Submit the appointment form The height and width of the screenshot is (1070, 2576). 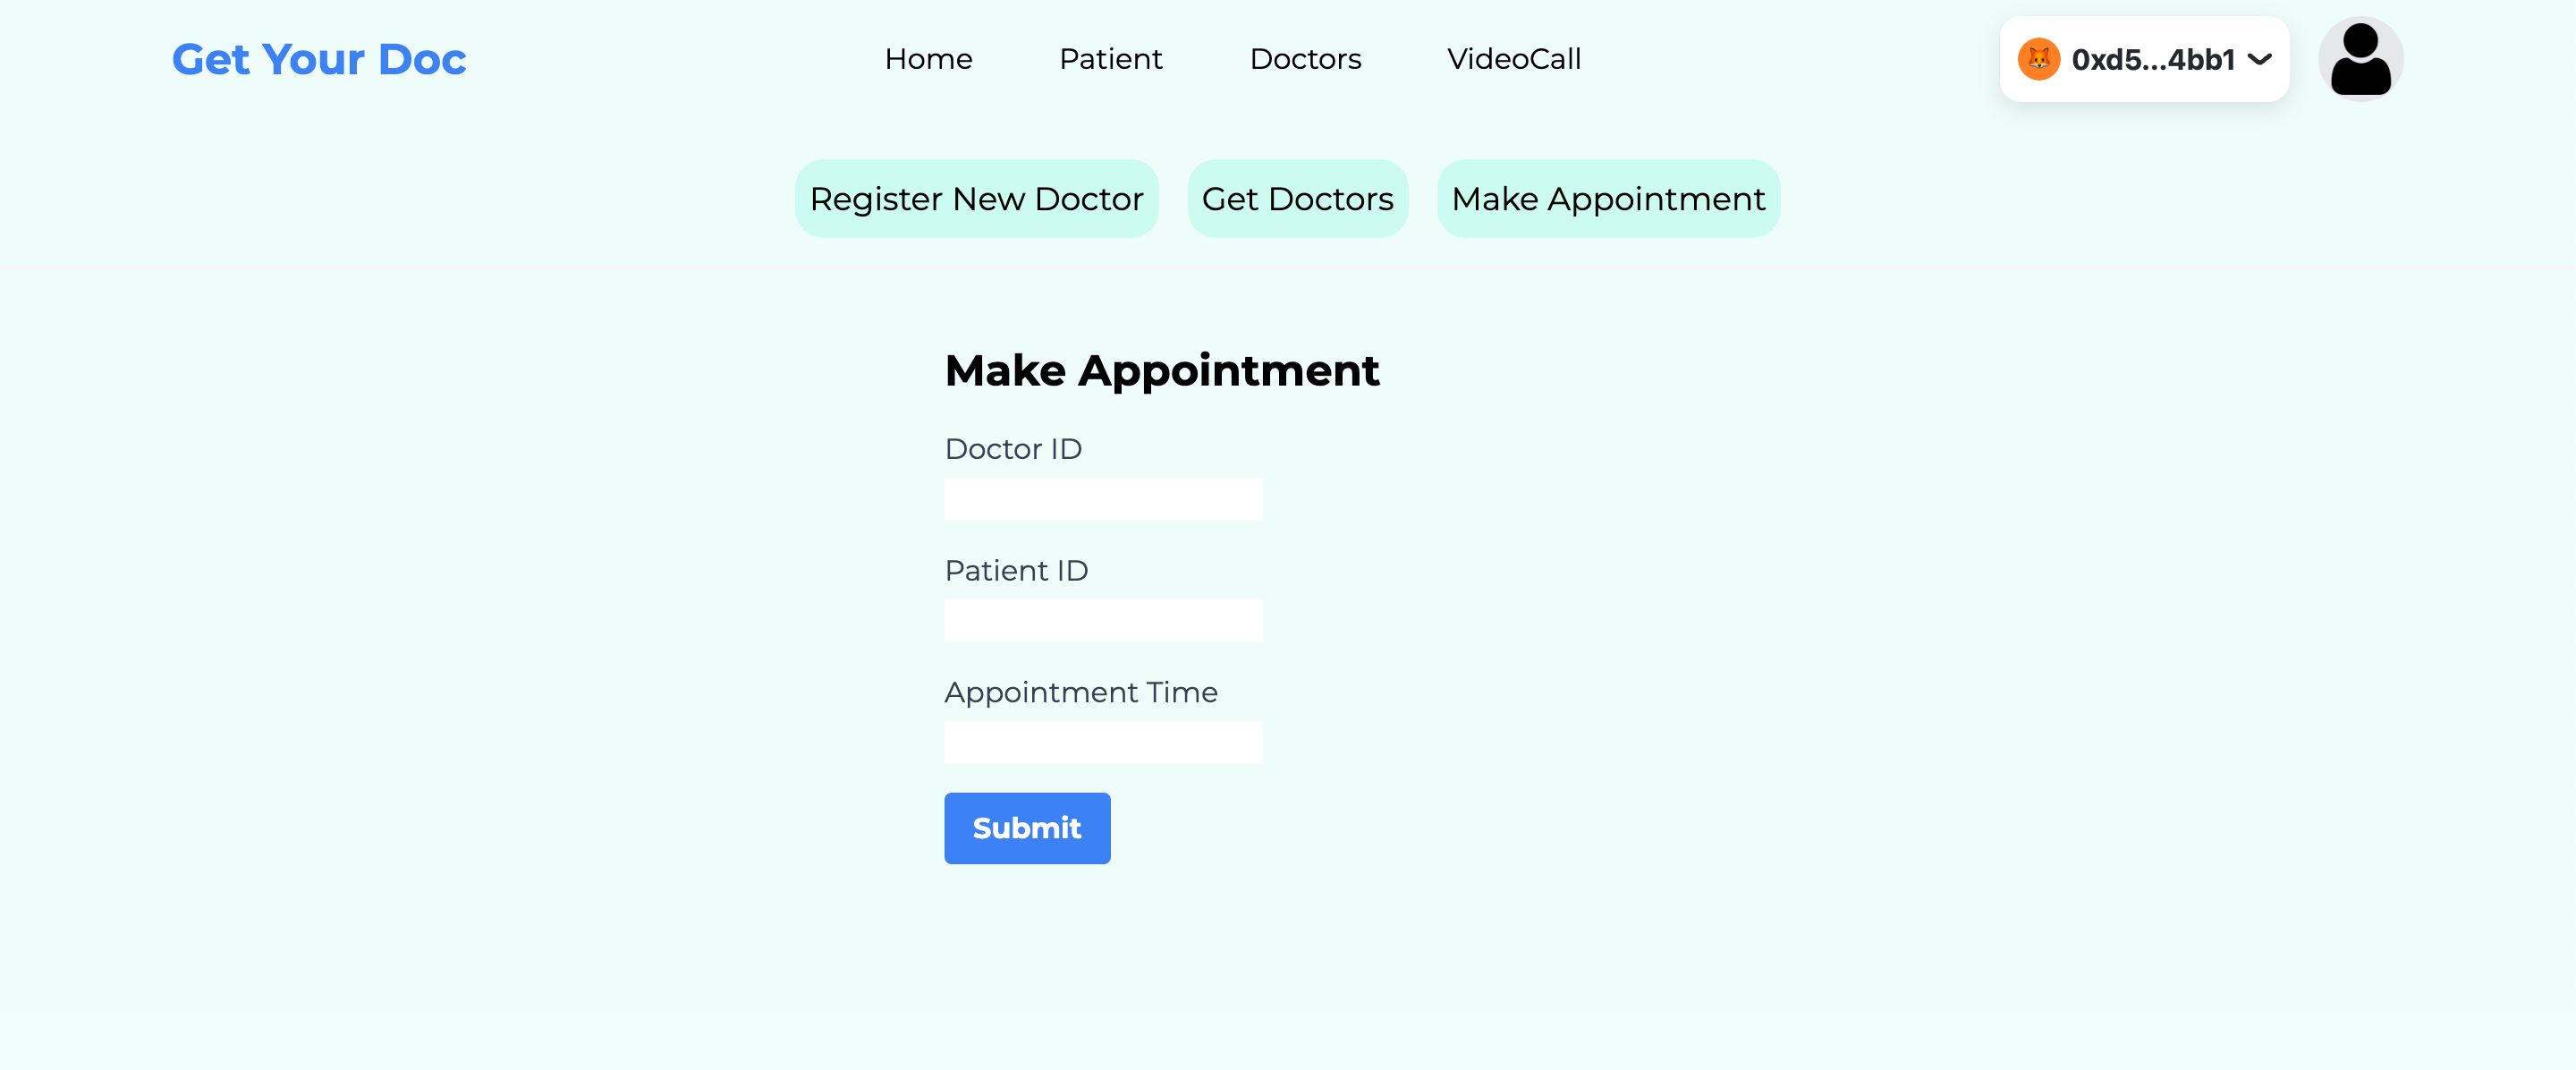pos(1027,828)
